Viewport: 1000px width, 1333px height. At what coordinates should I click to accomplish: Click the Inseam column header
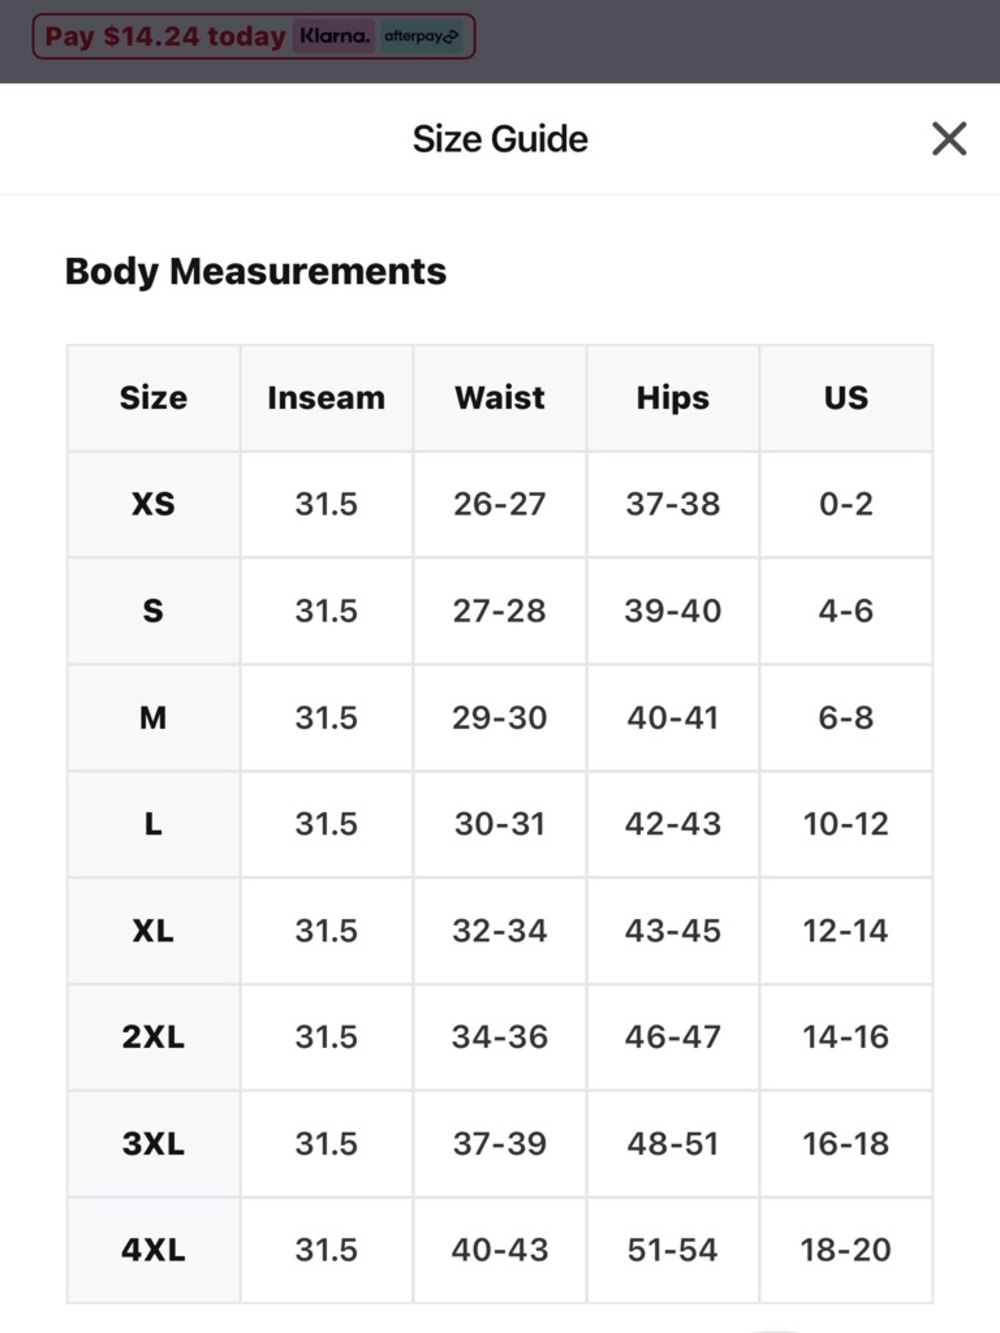[326, 398]
